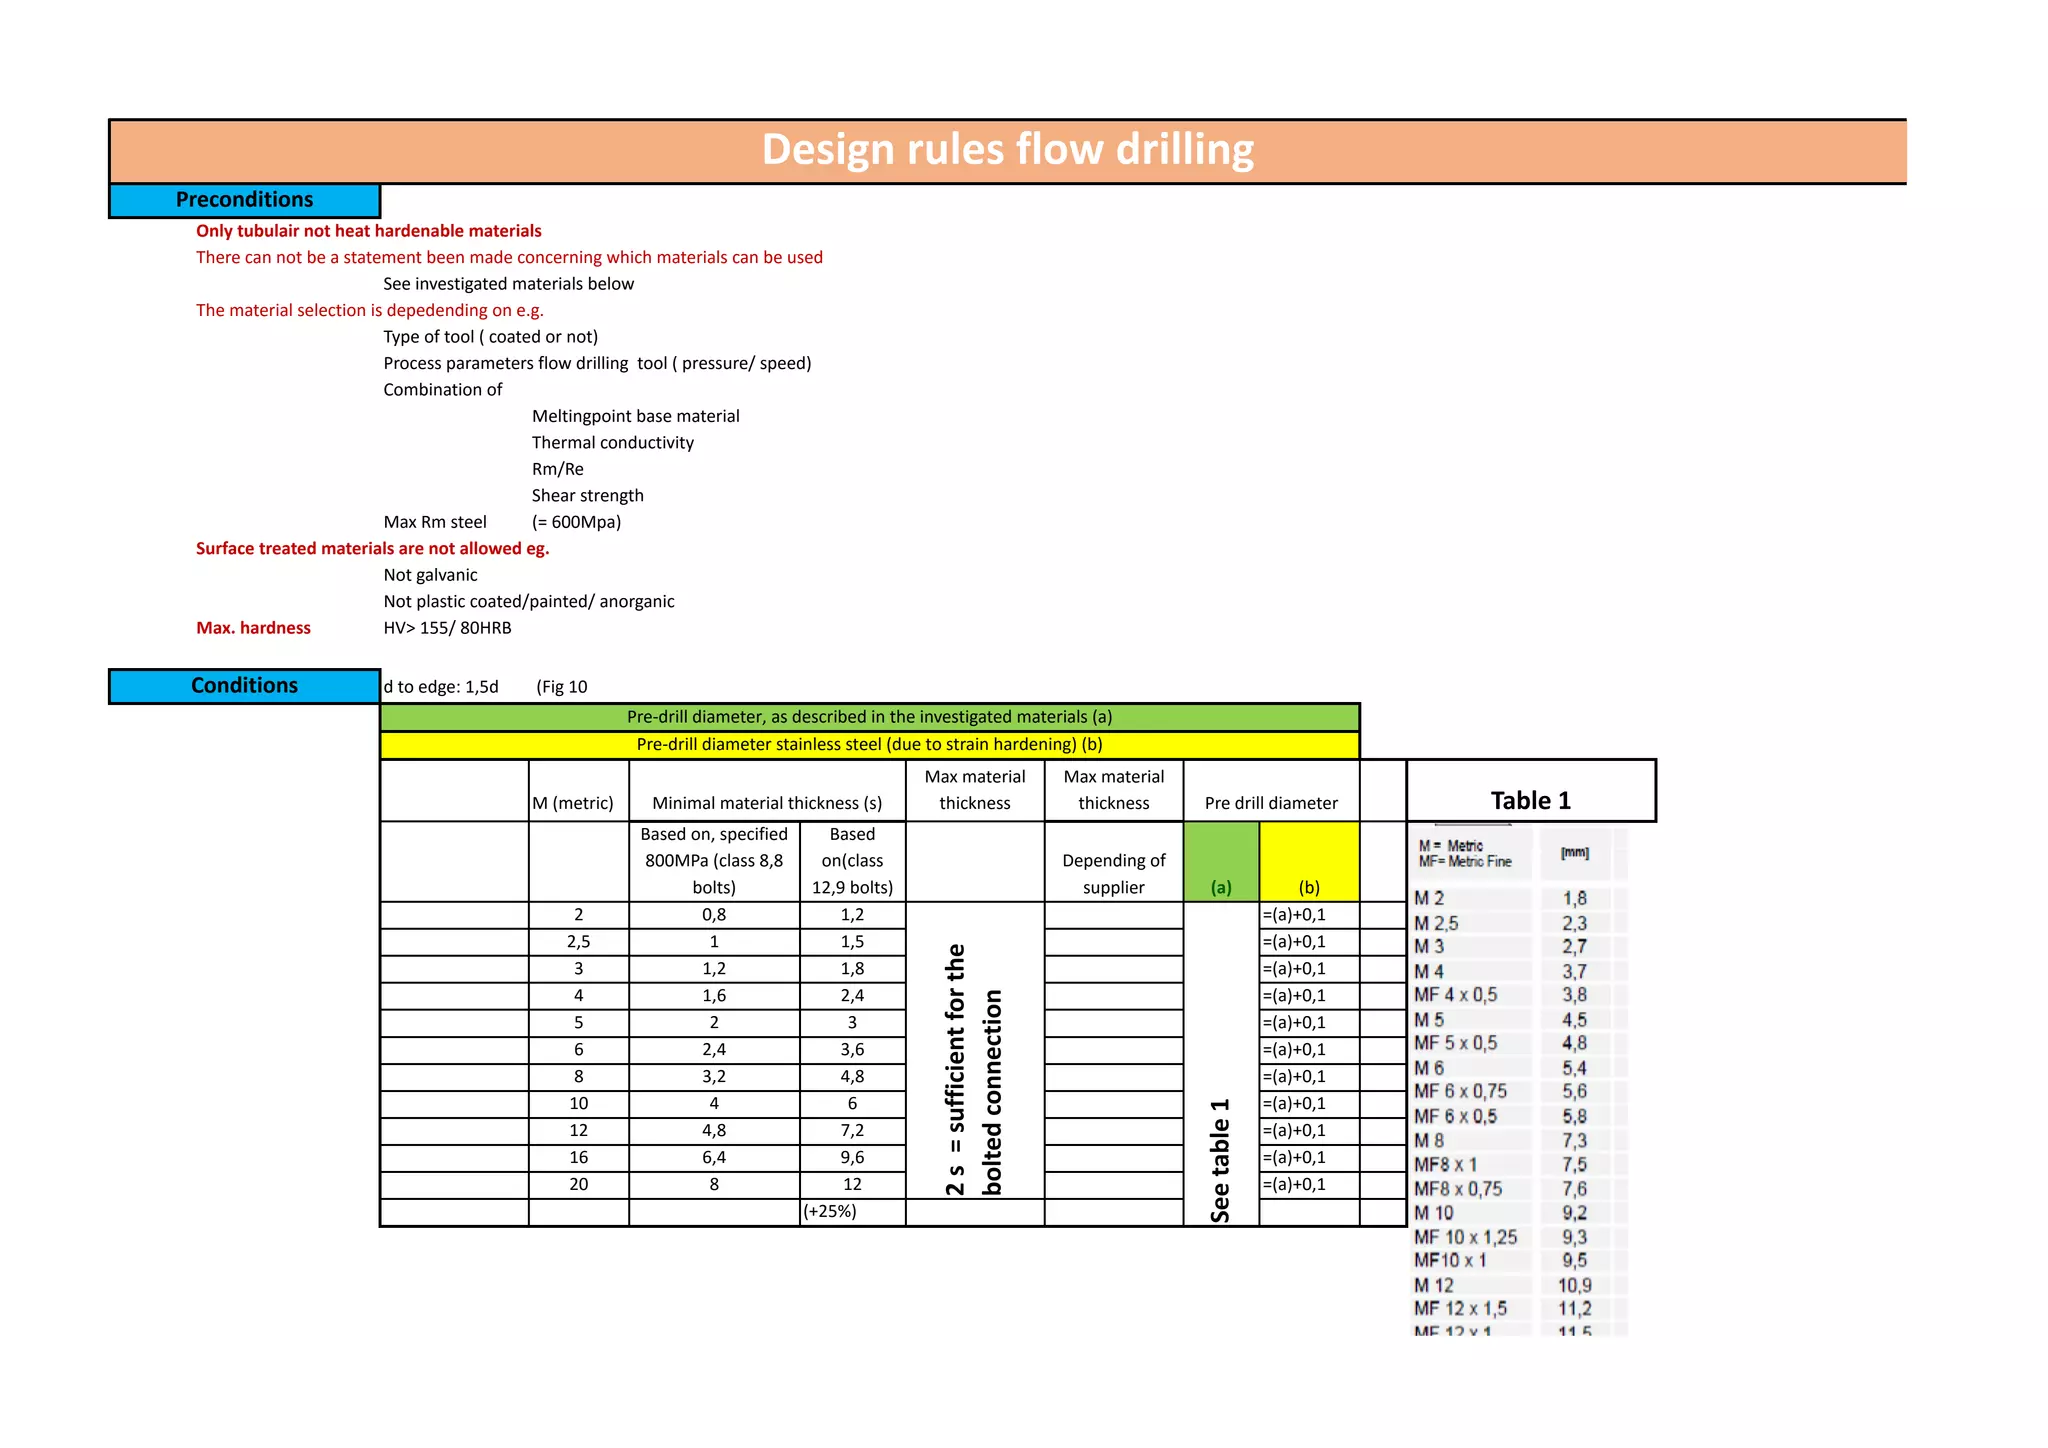
Task: Click the rotated 'See table 1' text
Action: click(x=1220, y=1160)
